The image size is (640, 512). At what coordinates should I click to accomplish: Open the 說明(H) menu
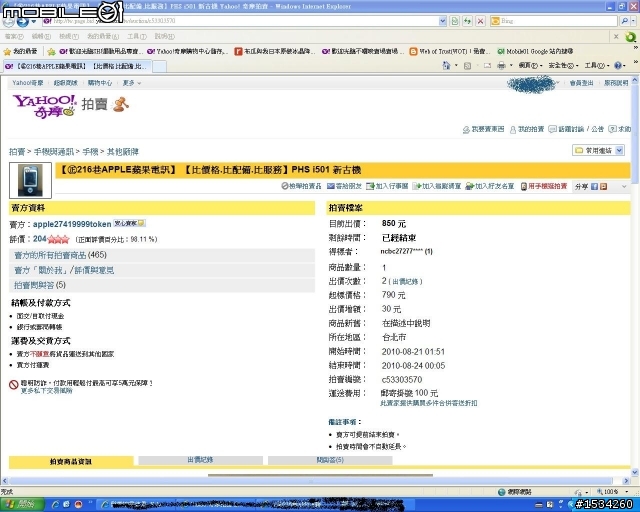[164, 36]
